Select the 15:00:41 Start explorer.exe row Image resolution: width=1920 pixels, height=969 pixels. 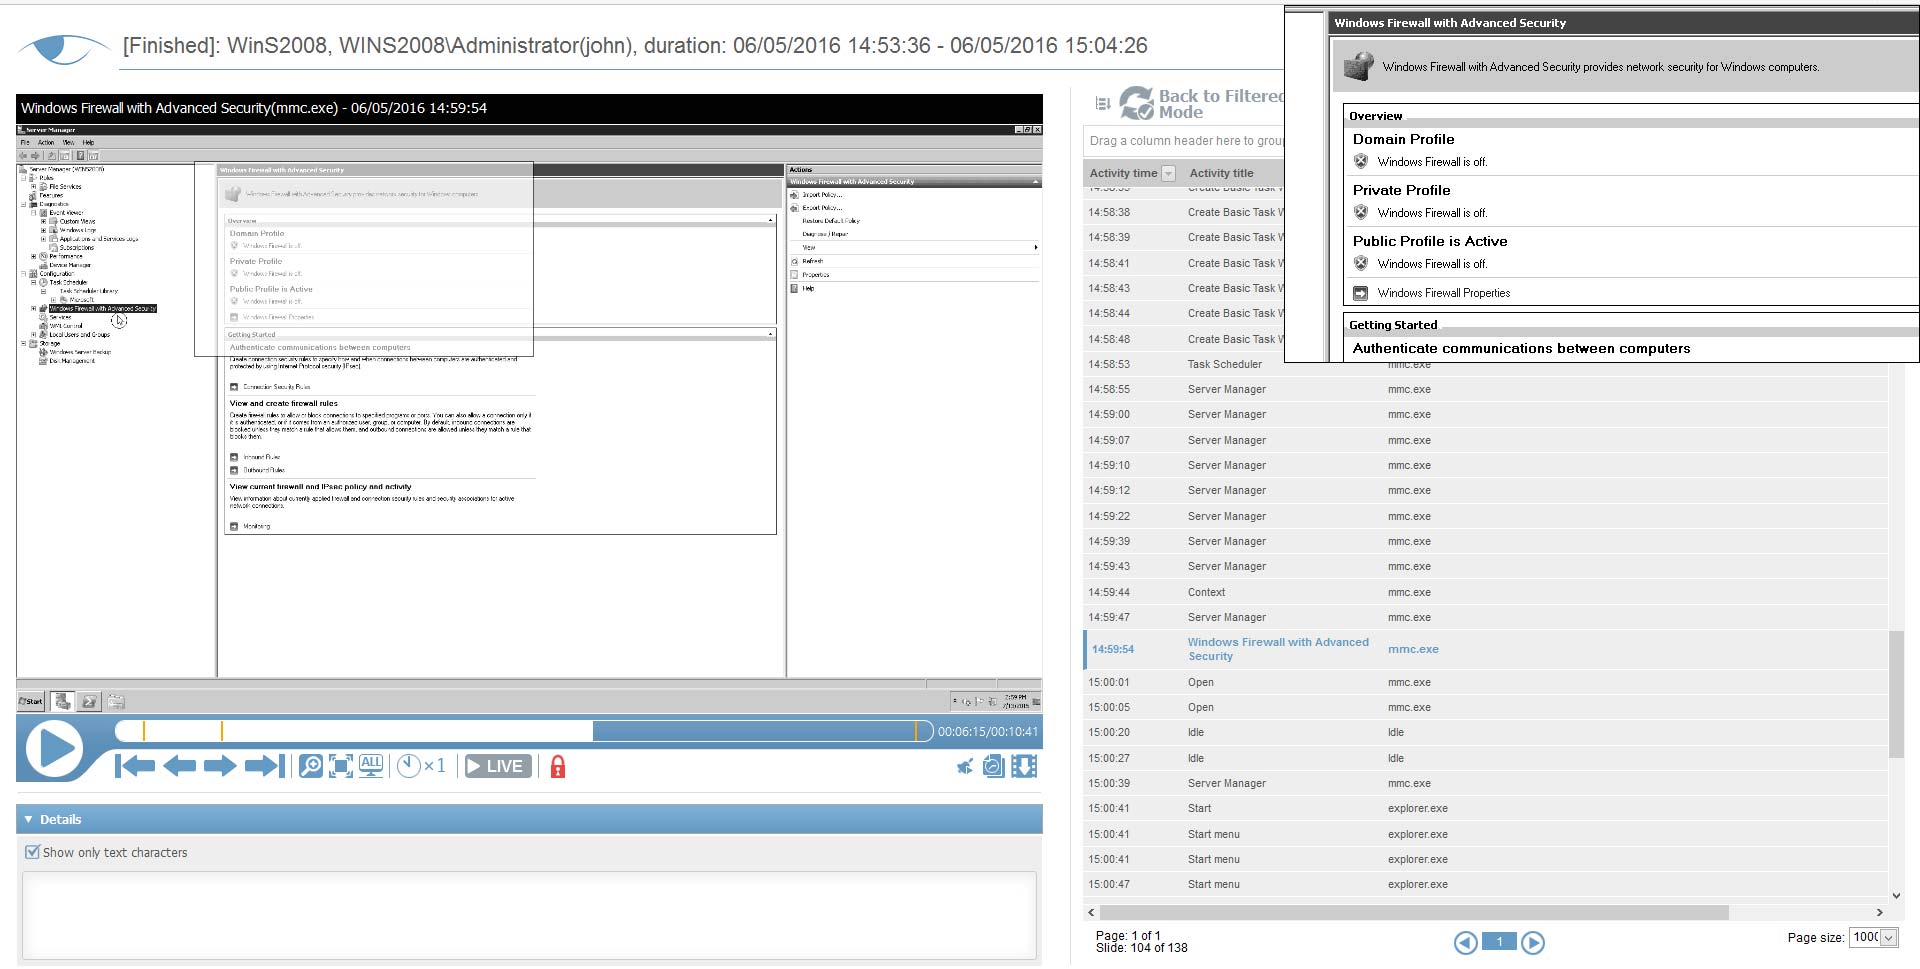pos(1485,808)
